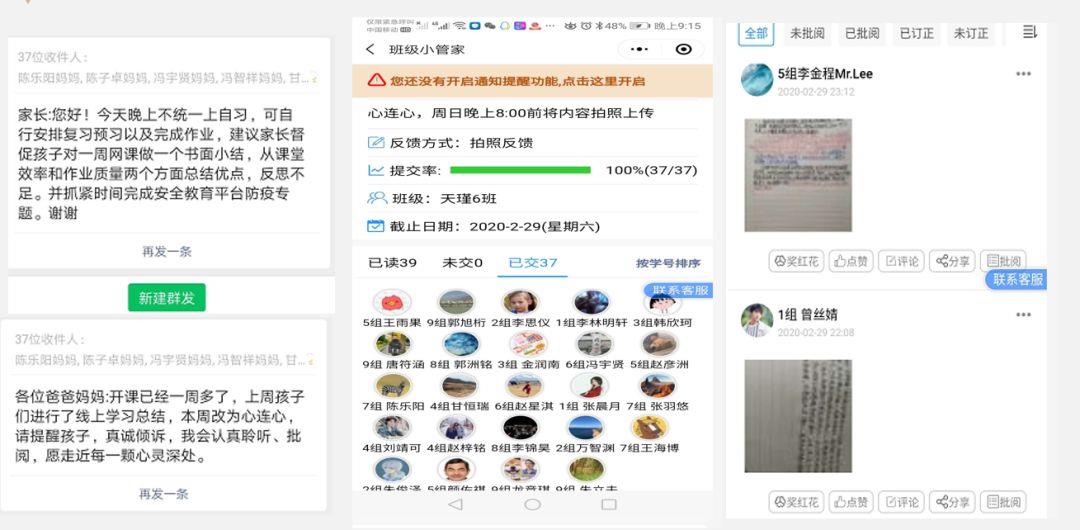Expand recipients list in first group message
1080x530 pixels.
(x=313, y=78)
